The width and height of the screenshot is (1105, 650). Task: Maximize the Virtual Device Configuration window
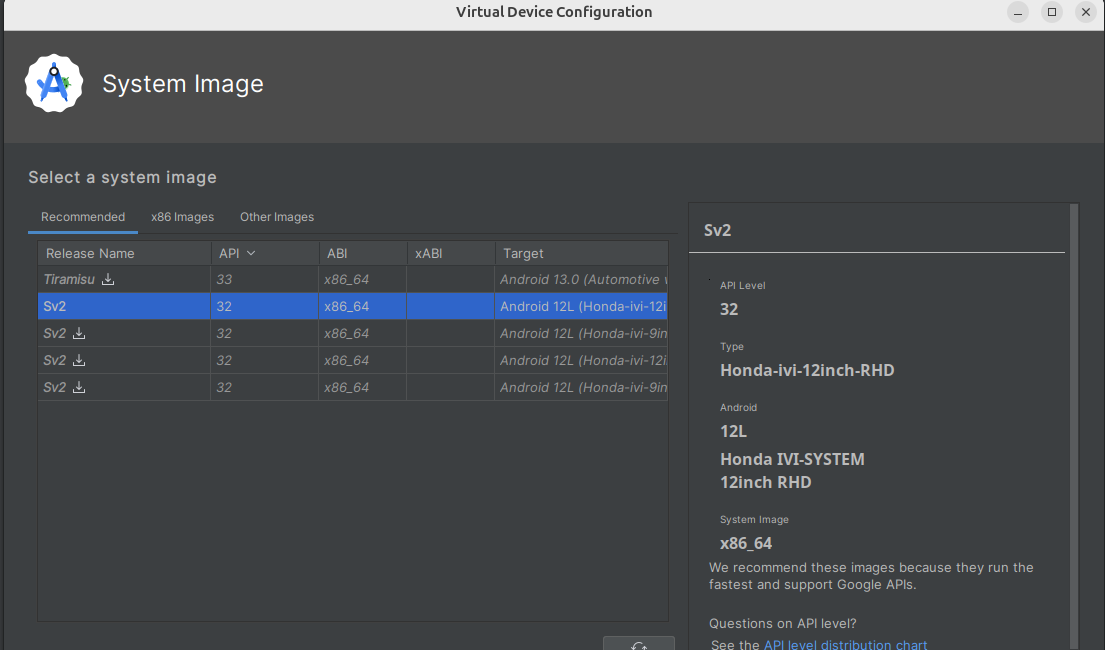(1051, 12)
